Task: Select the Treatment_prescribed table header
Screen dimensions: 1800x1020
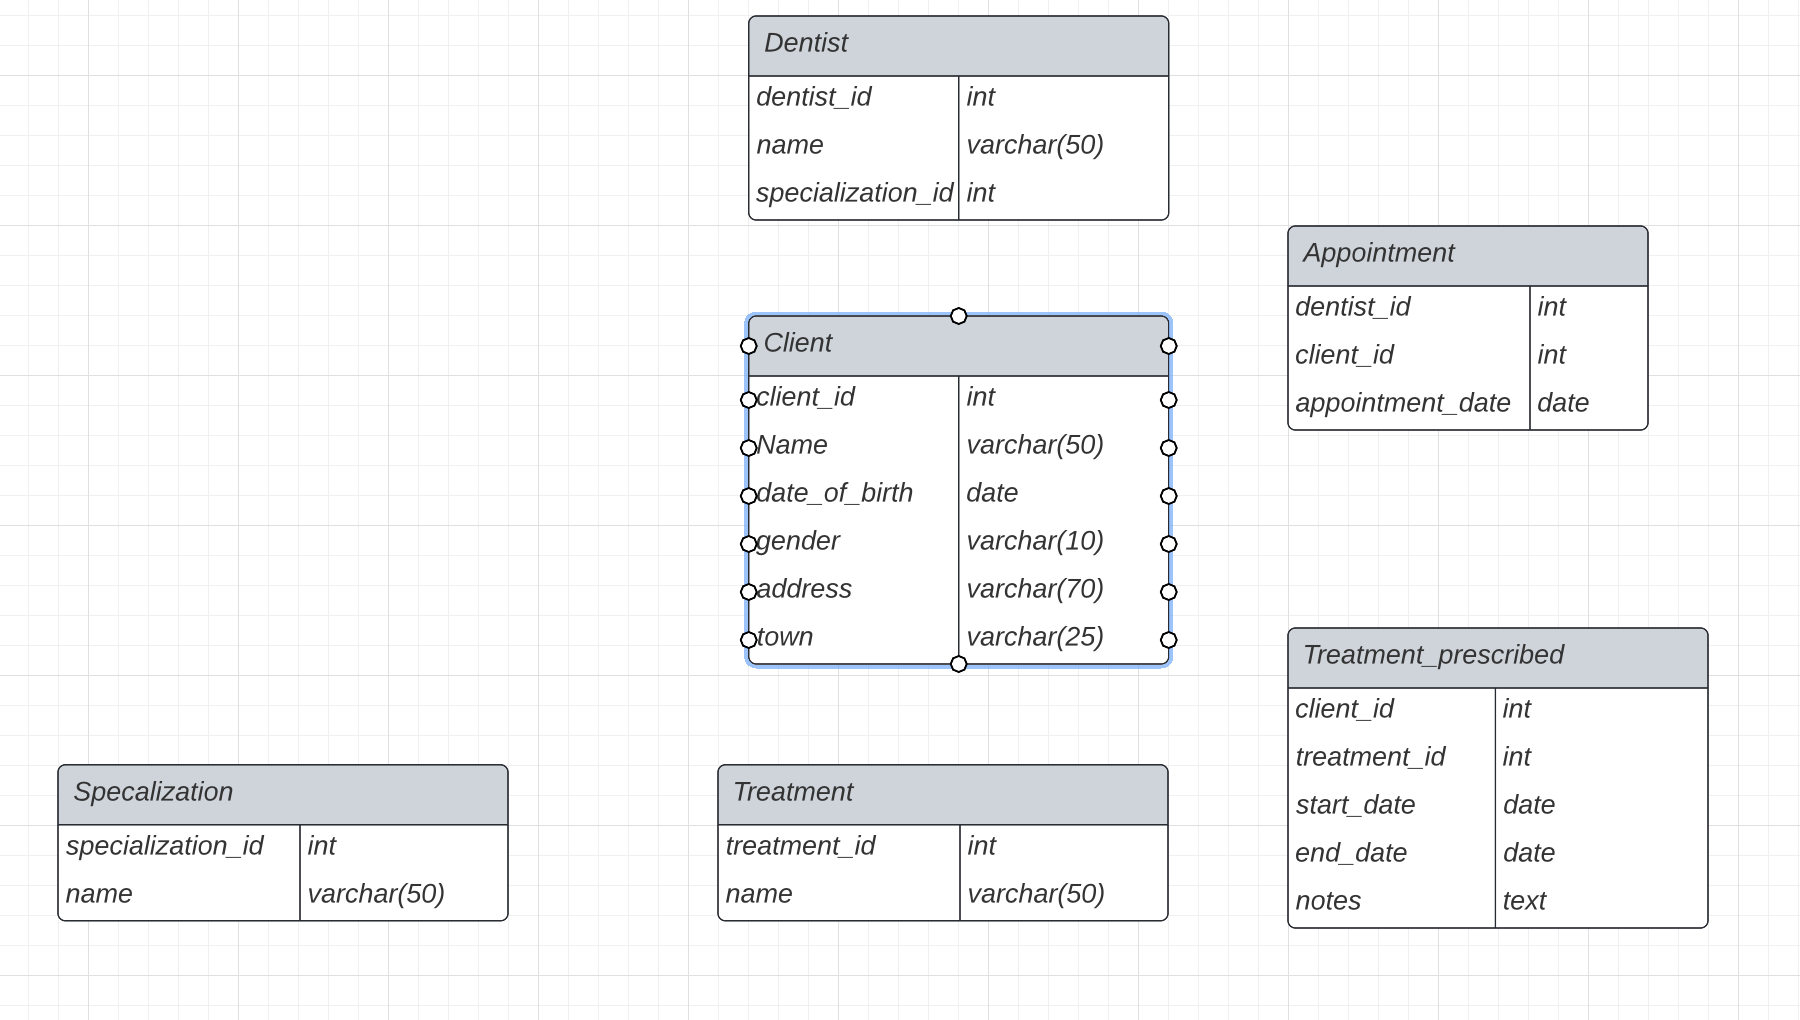Action: click(1496, 656)
